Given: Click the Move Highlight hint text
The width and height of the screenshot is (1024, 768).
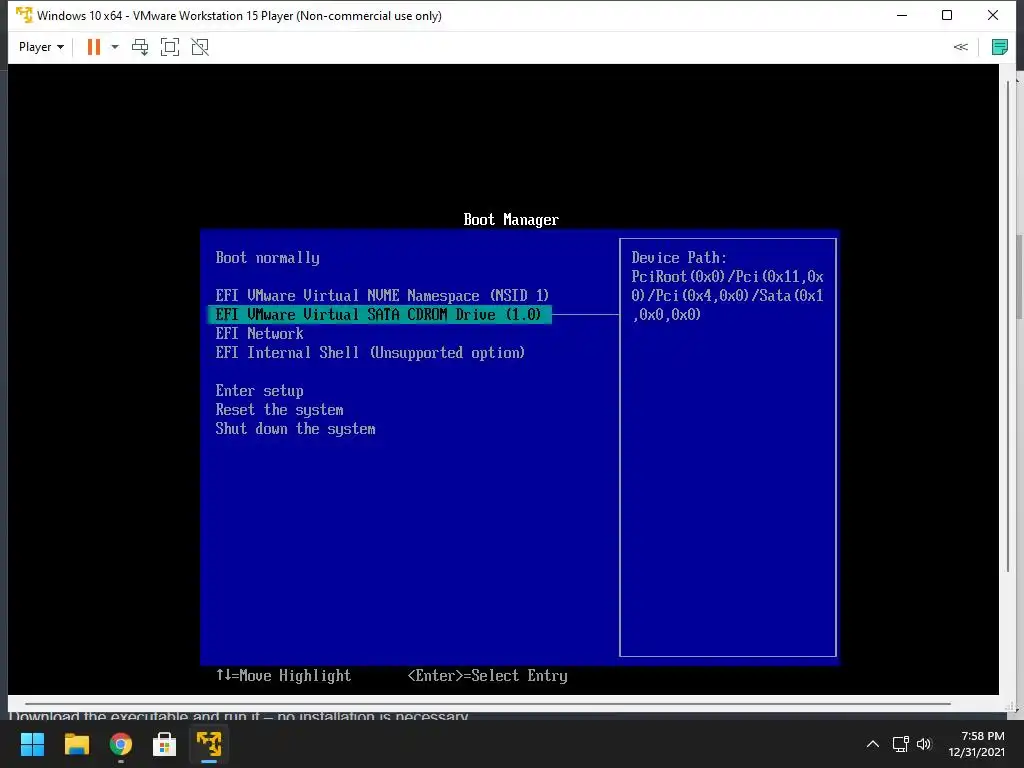Looking at the screenshot, I should pos(283,676).
